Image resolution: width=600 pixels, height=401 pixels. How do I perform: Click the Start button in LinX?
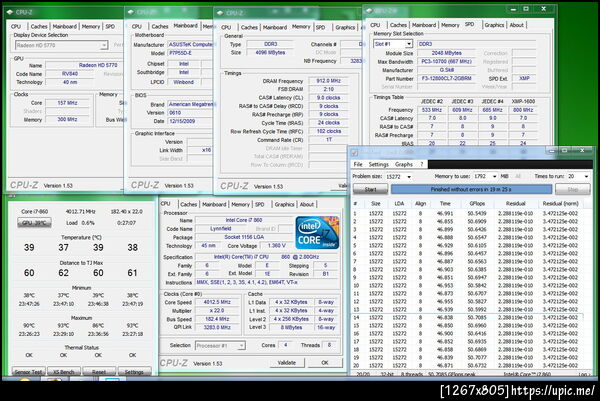(370, 189)
